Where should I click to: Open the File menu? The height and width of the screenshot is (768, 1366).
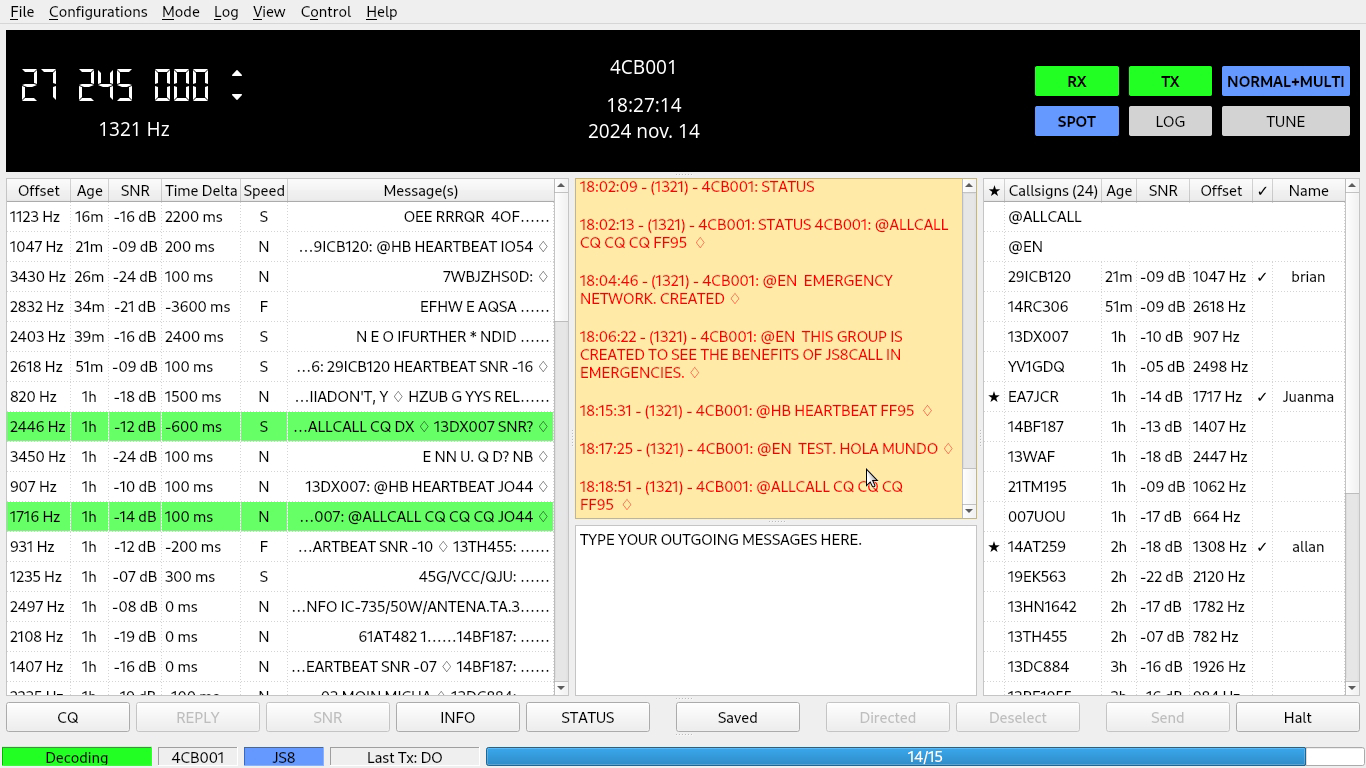coord(22,12)
